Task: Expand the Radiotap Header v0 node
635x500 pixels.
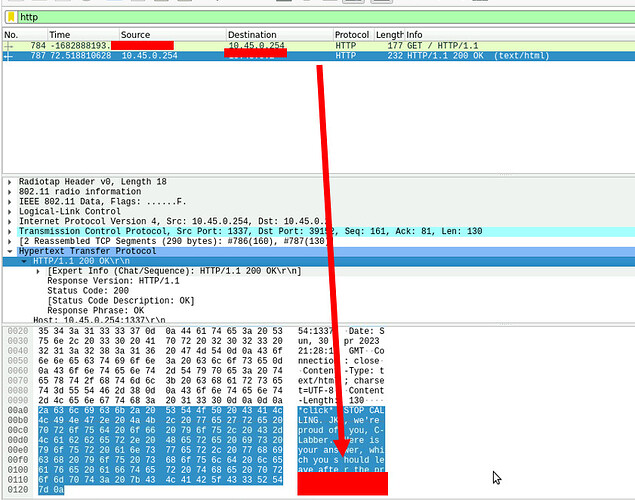Action: 10,182
